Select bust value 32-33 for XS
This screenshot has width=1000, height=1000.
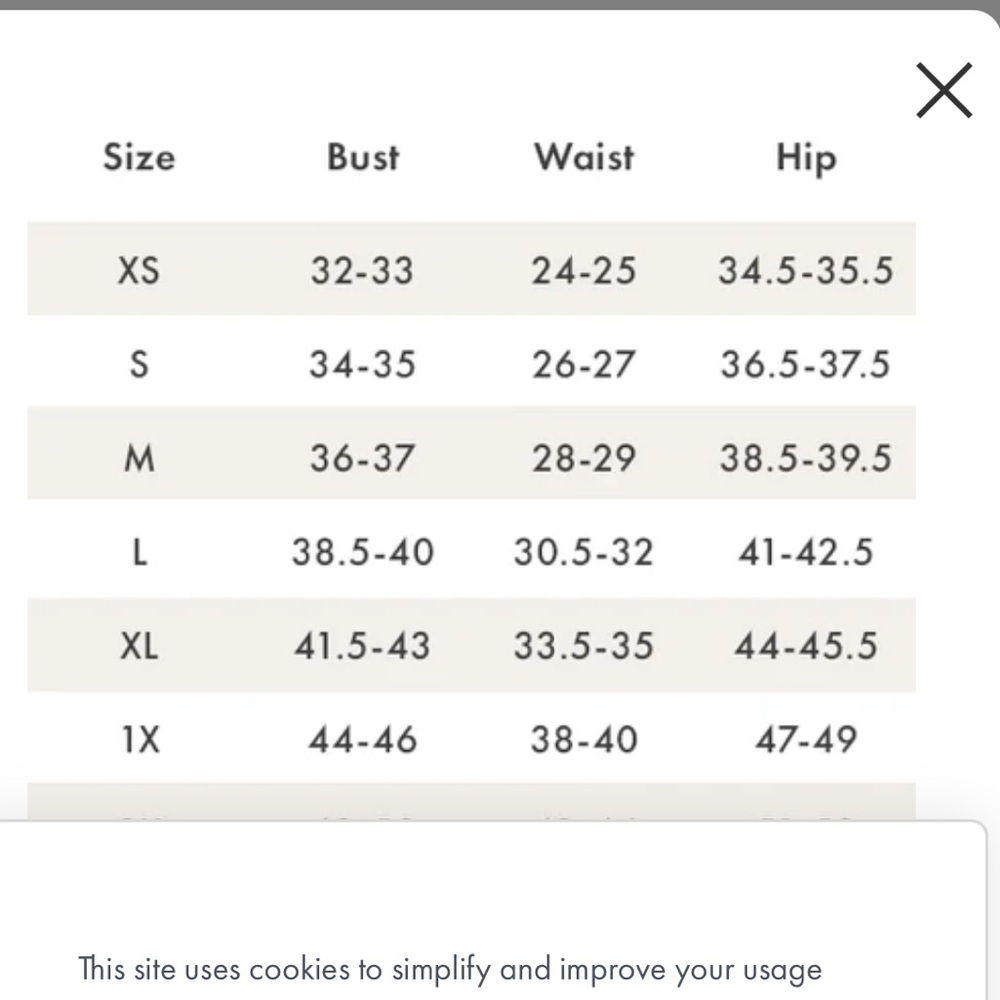(x=362, y=270)
